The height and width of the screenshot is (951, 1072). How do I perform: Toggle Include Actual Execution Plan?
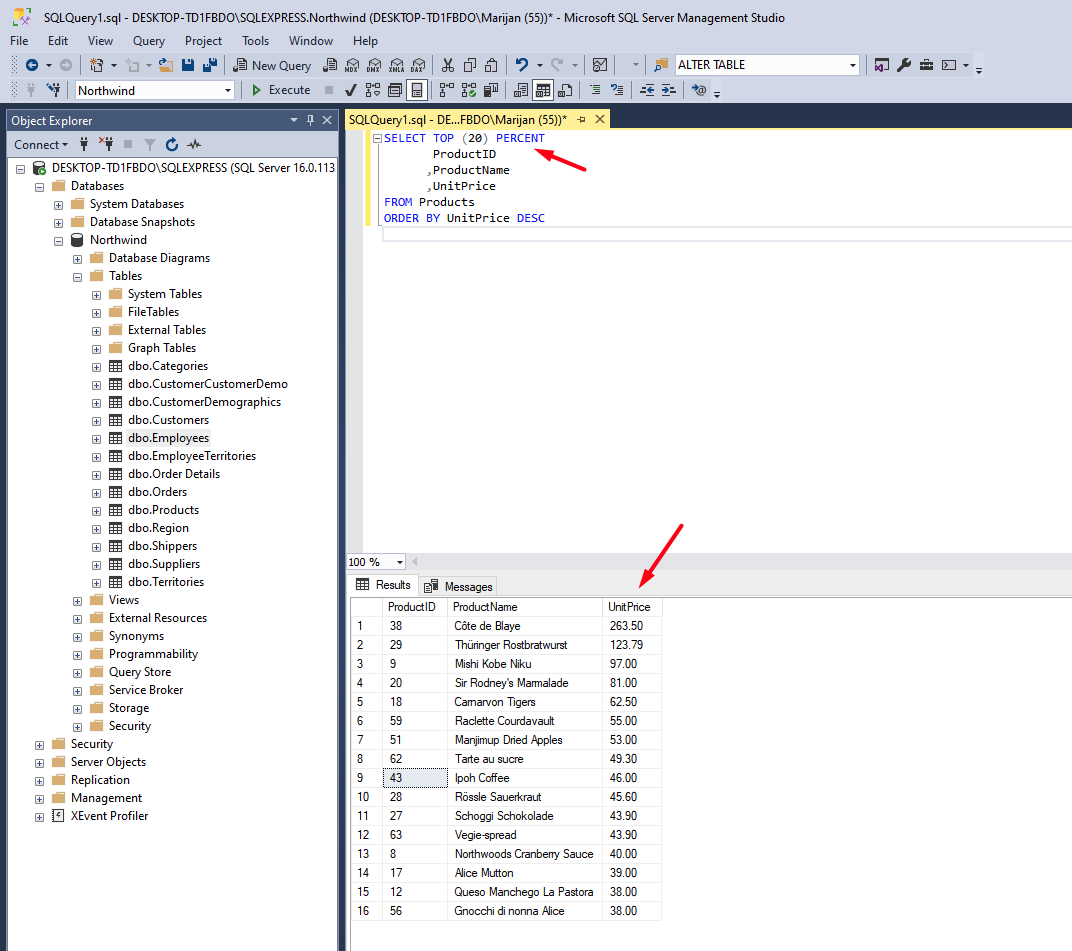(446, 90)
